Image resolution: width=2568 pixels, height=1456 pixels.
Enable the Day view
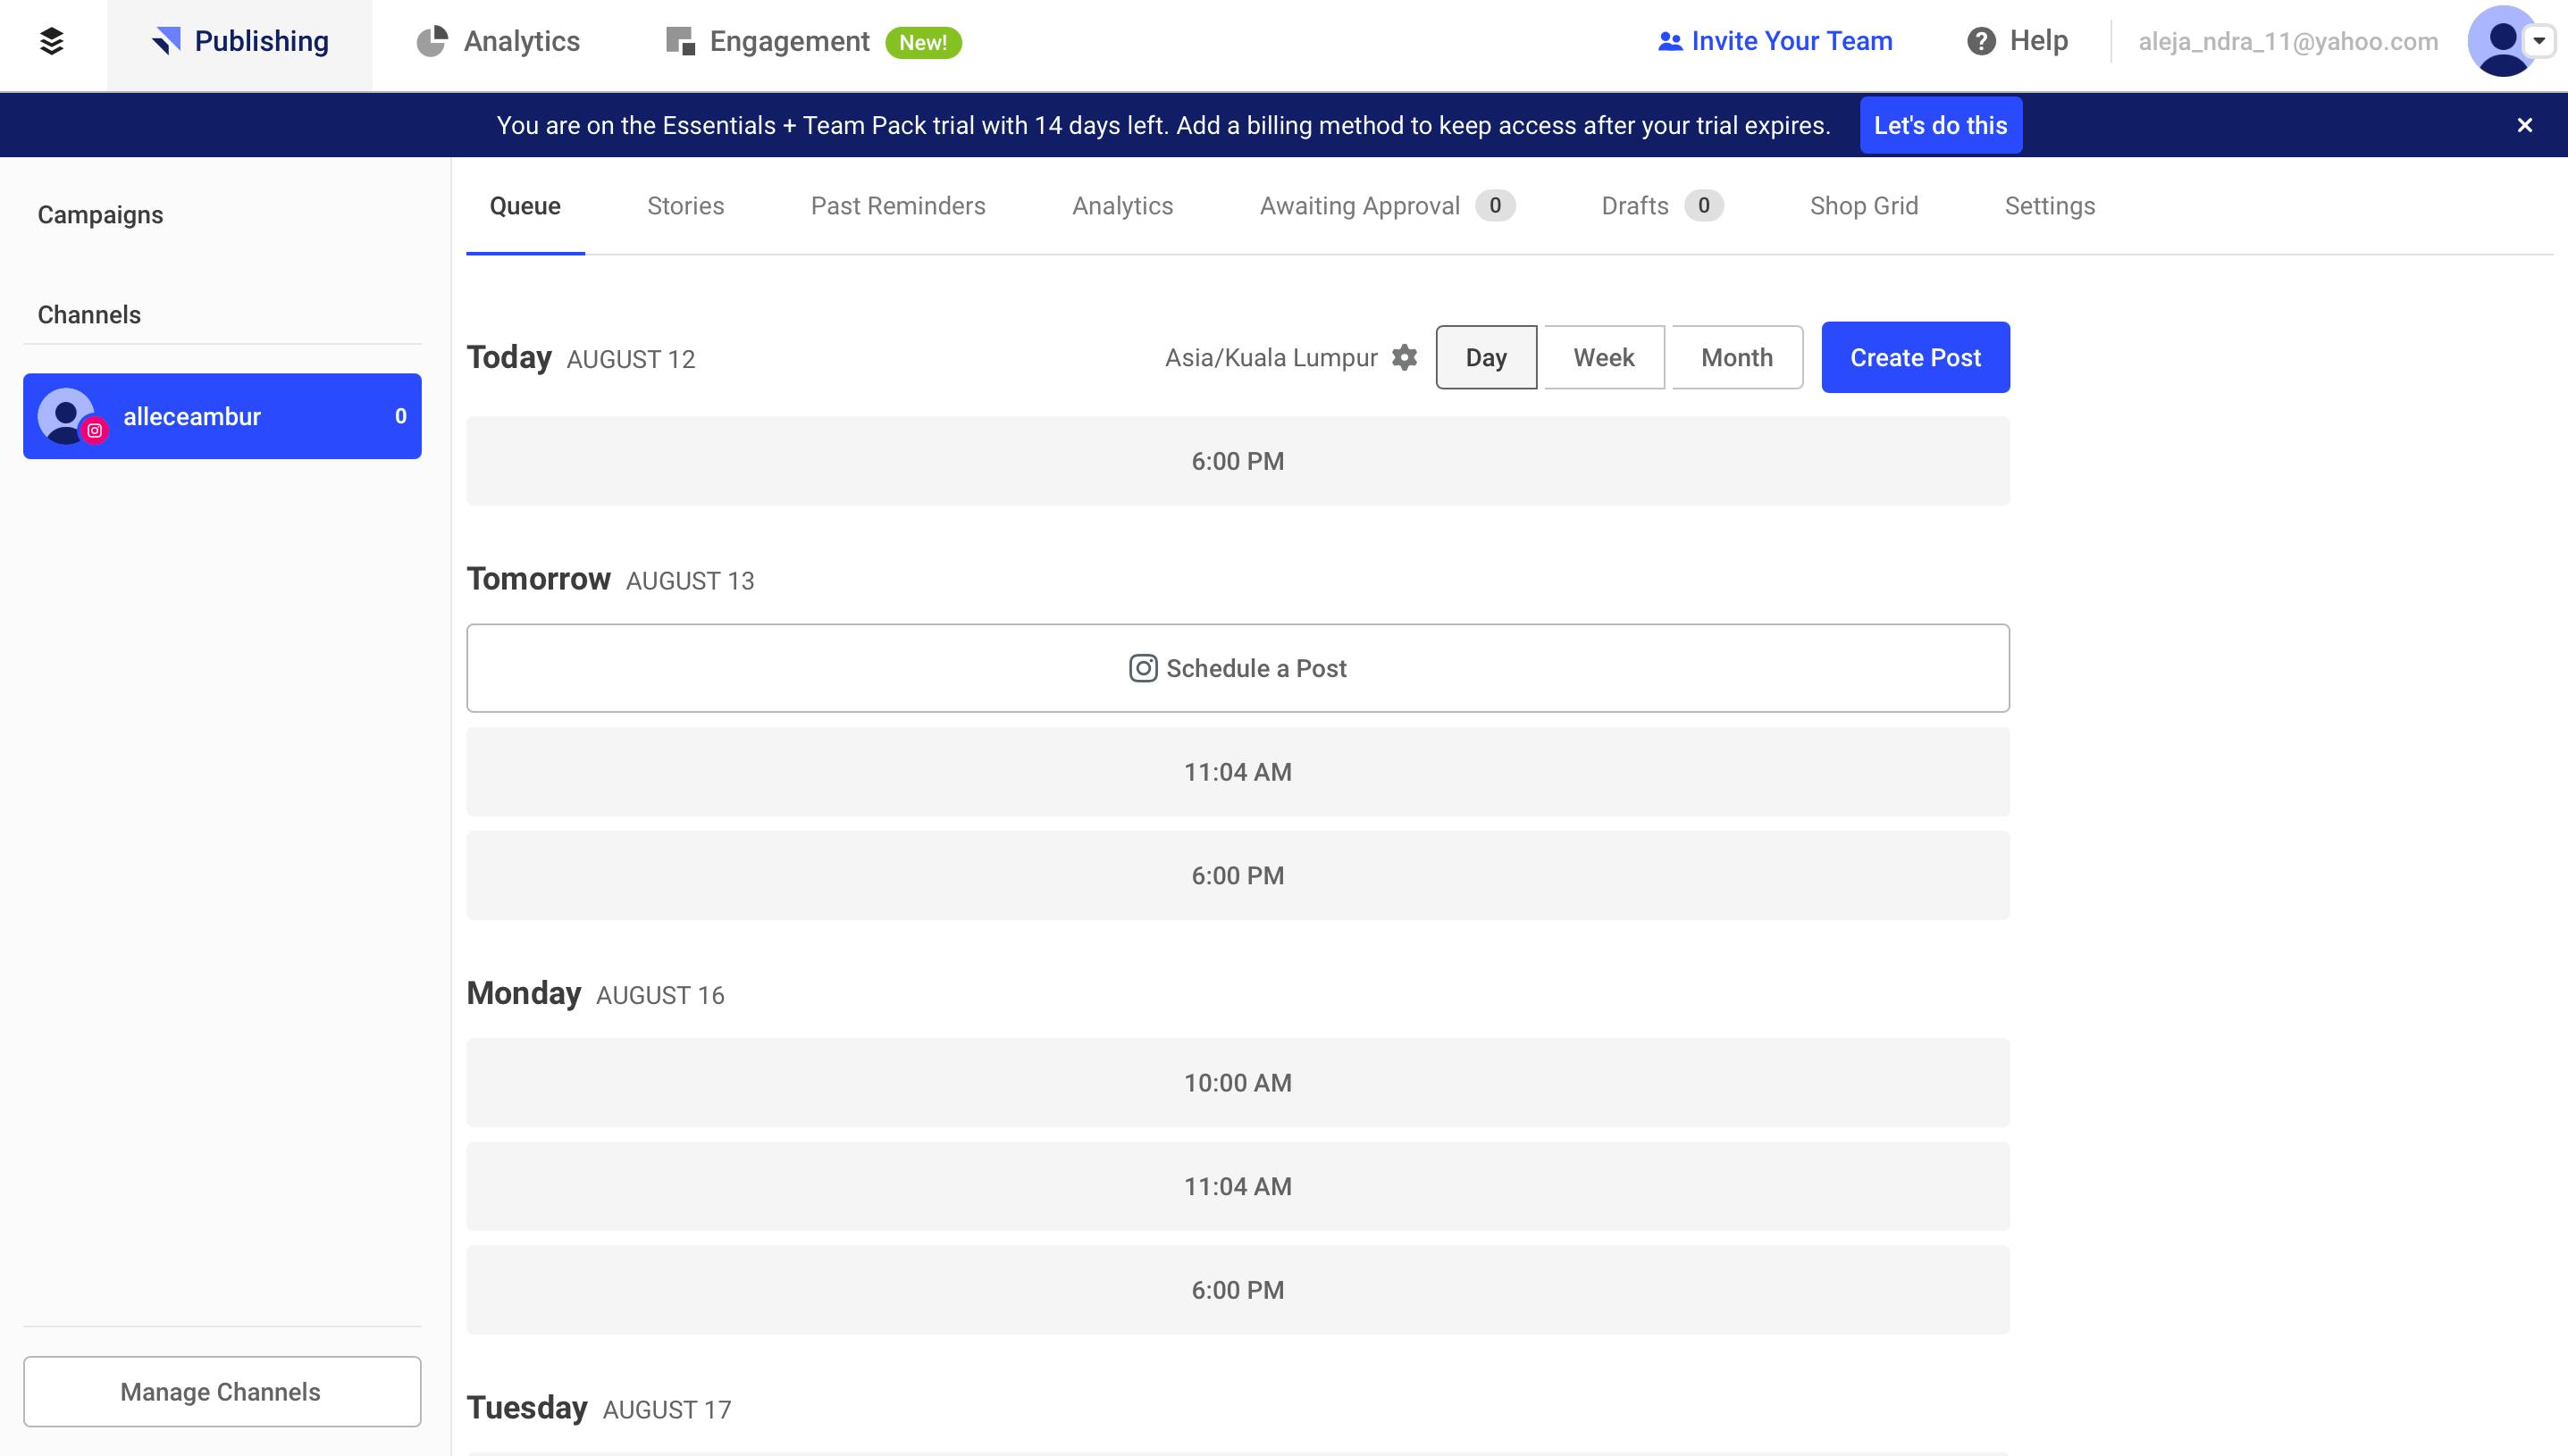tap(1485, 357)
